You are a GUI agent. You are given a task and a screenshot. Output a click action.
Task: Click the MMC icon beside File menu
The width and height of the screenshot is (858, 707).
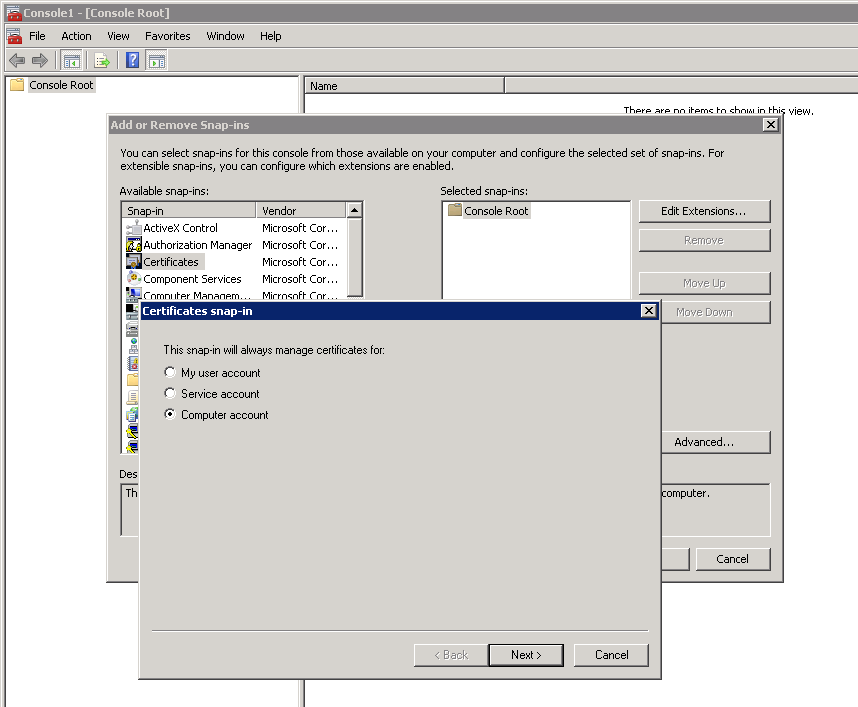(x=14, y=36)
